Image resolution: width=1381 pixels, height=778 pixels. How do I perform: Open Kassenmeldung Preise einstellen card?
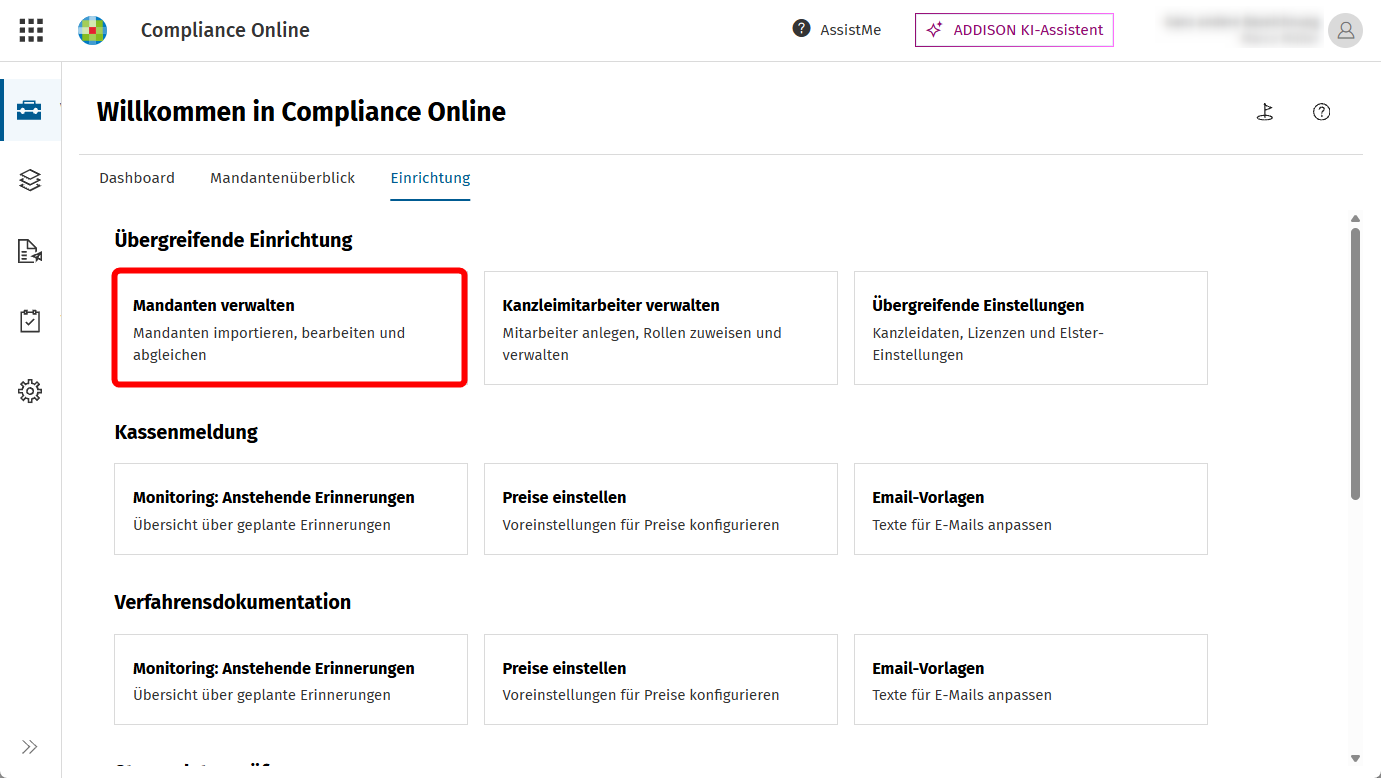[661, 509]
